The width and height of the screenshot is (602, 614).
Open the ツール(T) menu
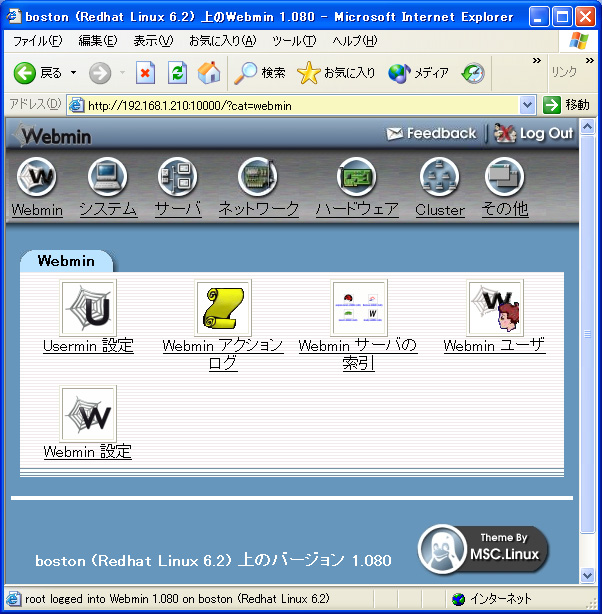pos(294,41)
